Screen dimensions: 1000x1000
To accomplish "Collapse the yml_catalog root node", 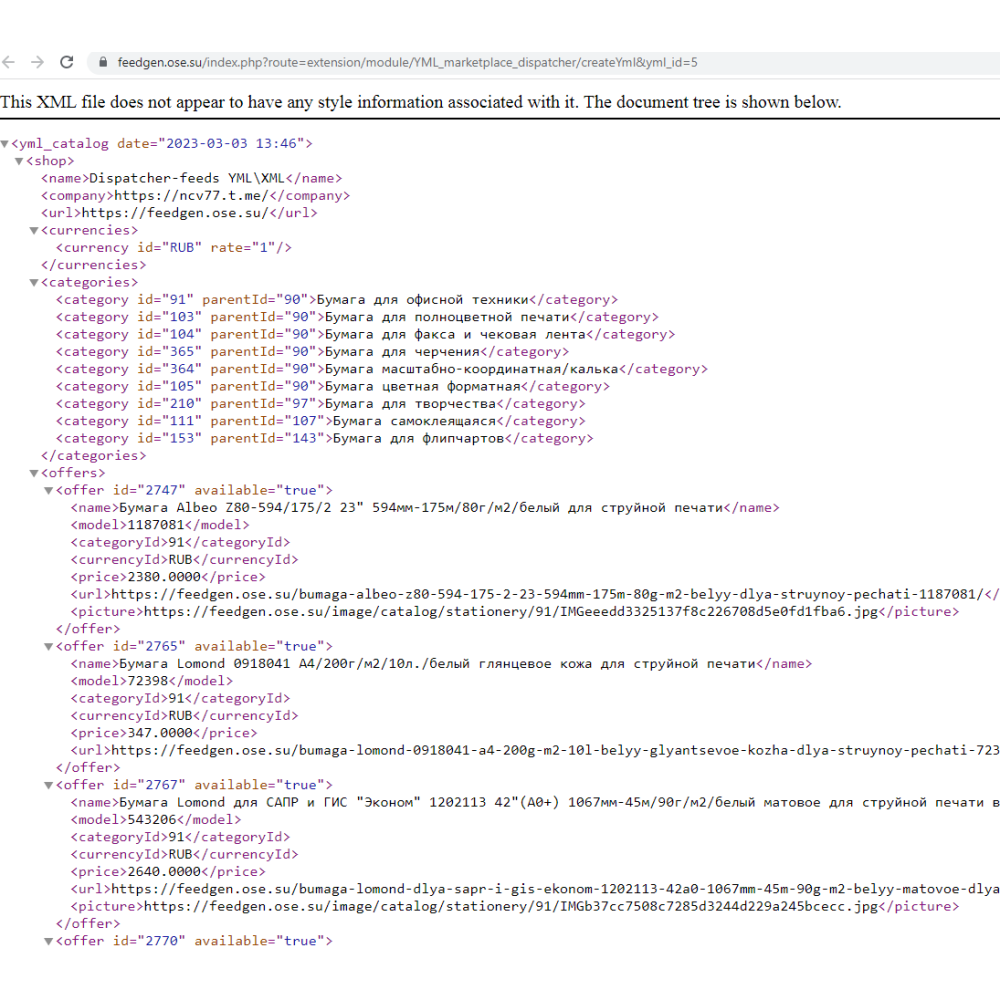I will pyautogui.click(x=5, y=144).
